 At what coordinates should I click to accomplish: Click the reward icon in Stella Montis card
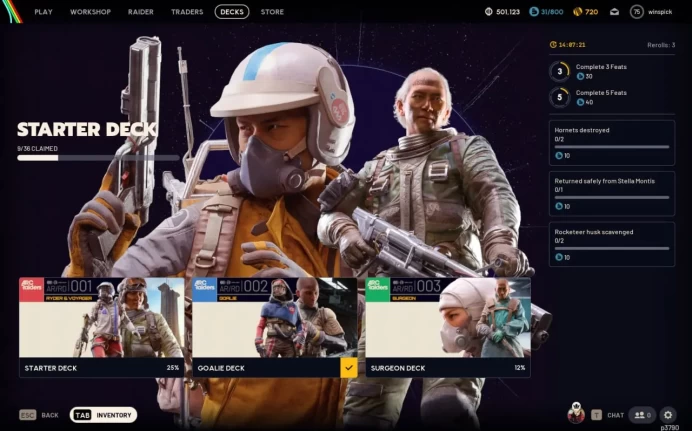tap(559, 206)
